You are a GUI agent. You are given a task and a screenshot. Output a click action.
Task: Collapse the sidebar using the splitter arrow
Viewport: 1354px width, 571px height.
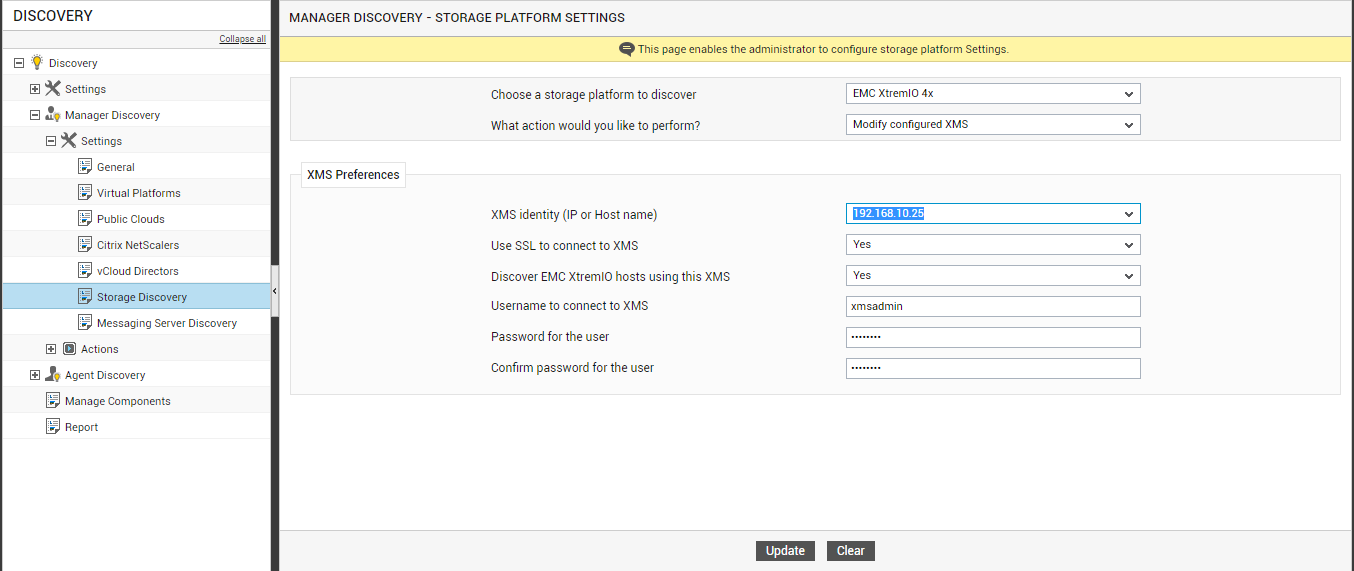275,291
